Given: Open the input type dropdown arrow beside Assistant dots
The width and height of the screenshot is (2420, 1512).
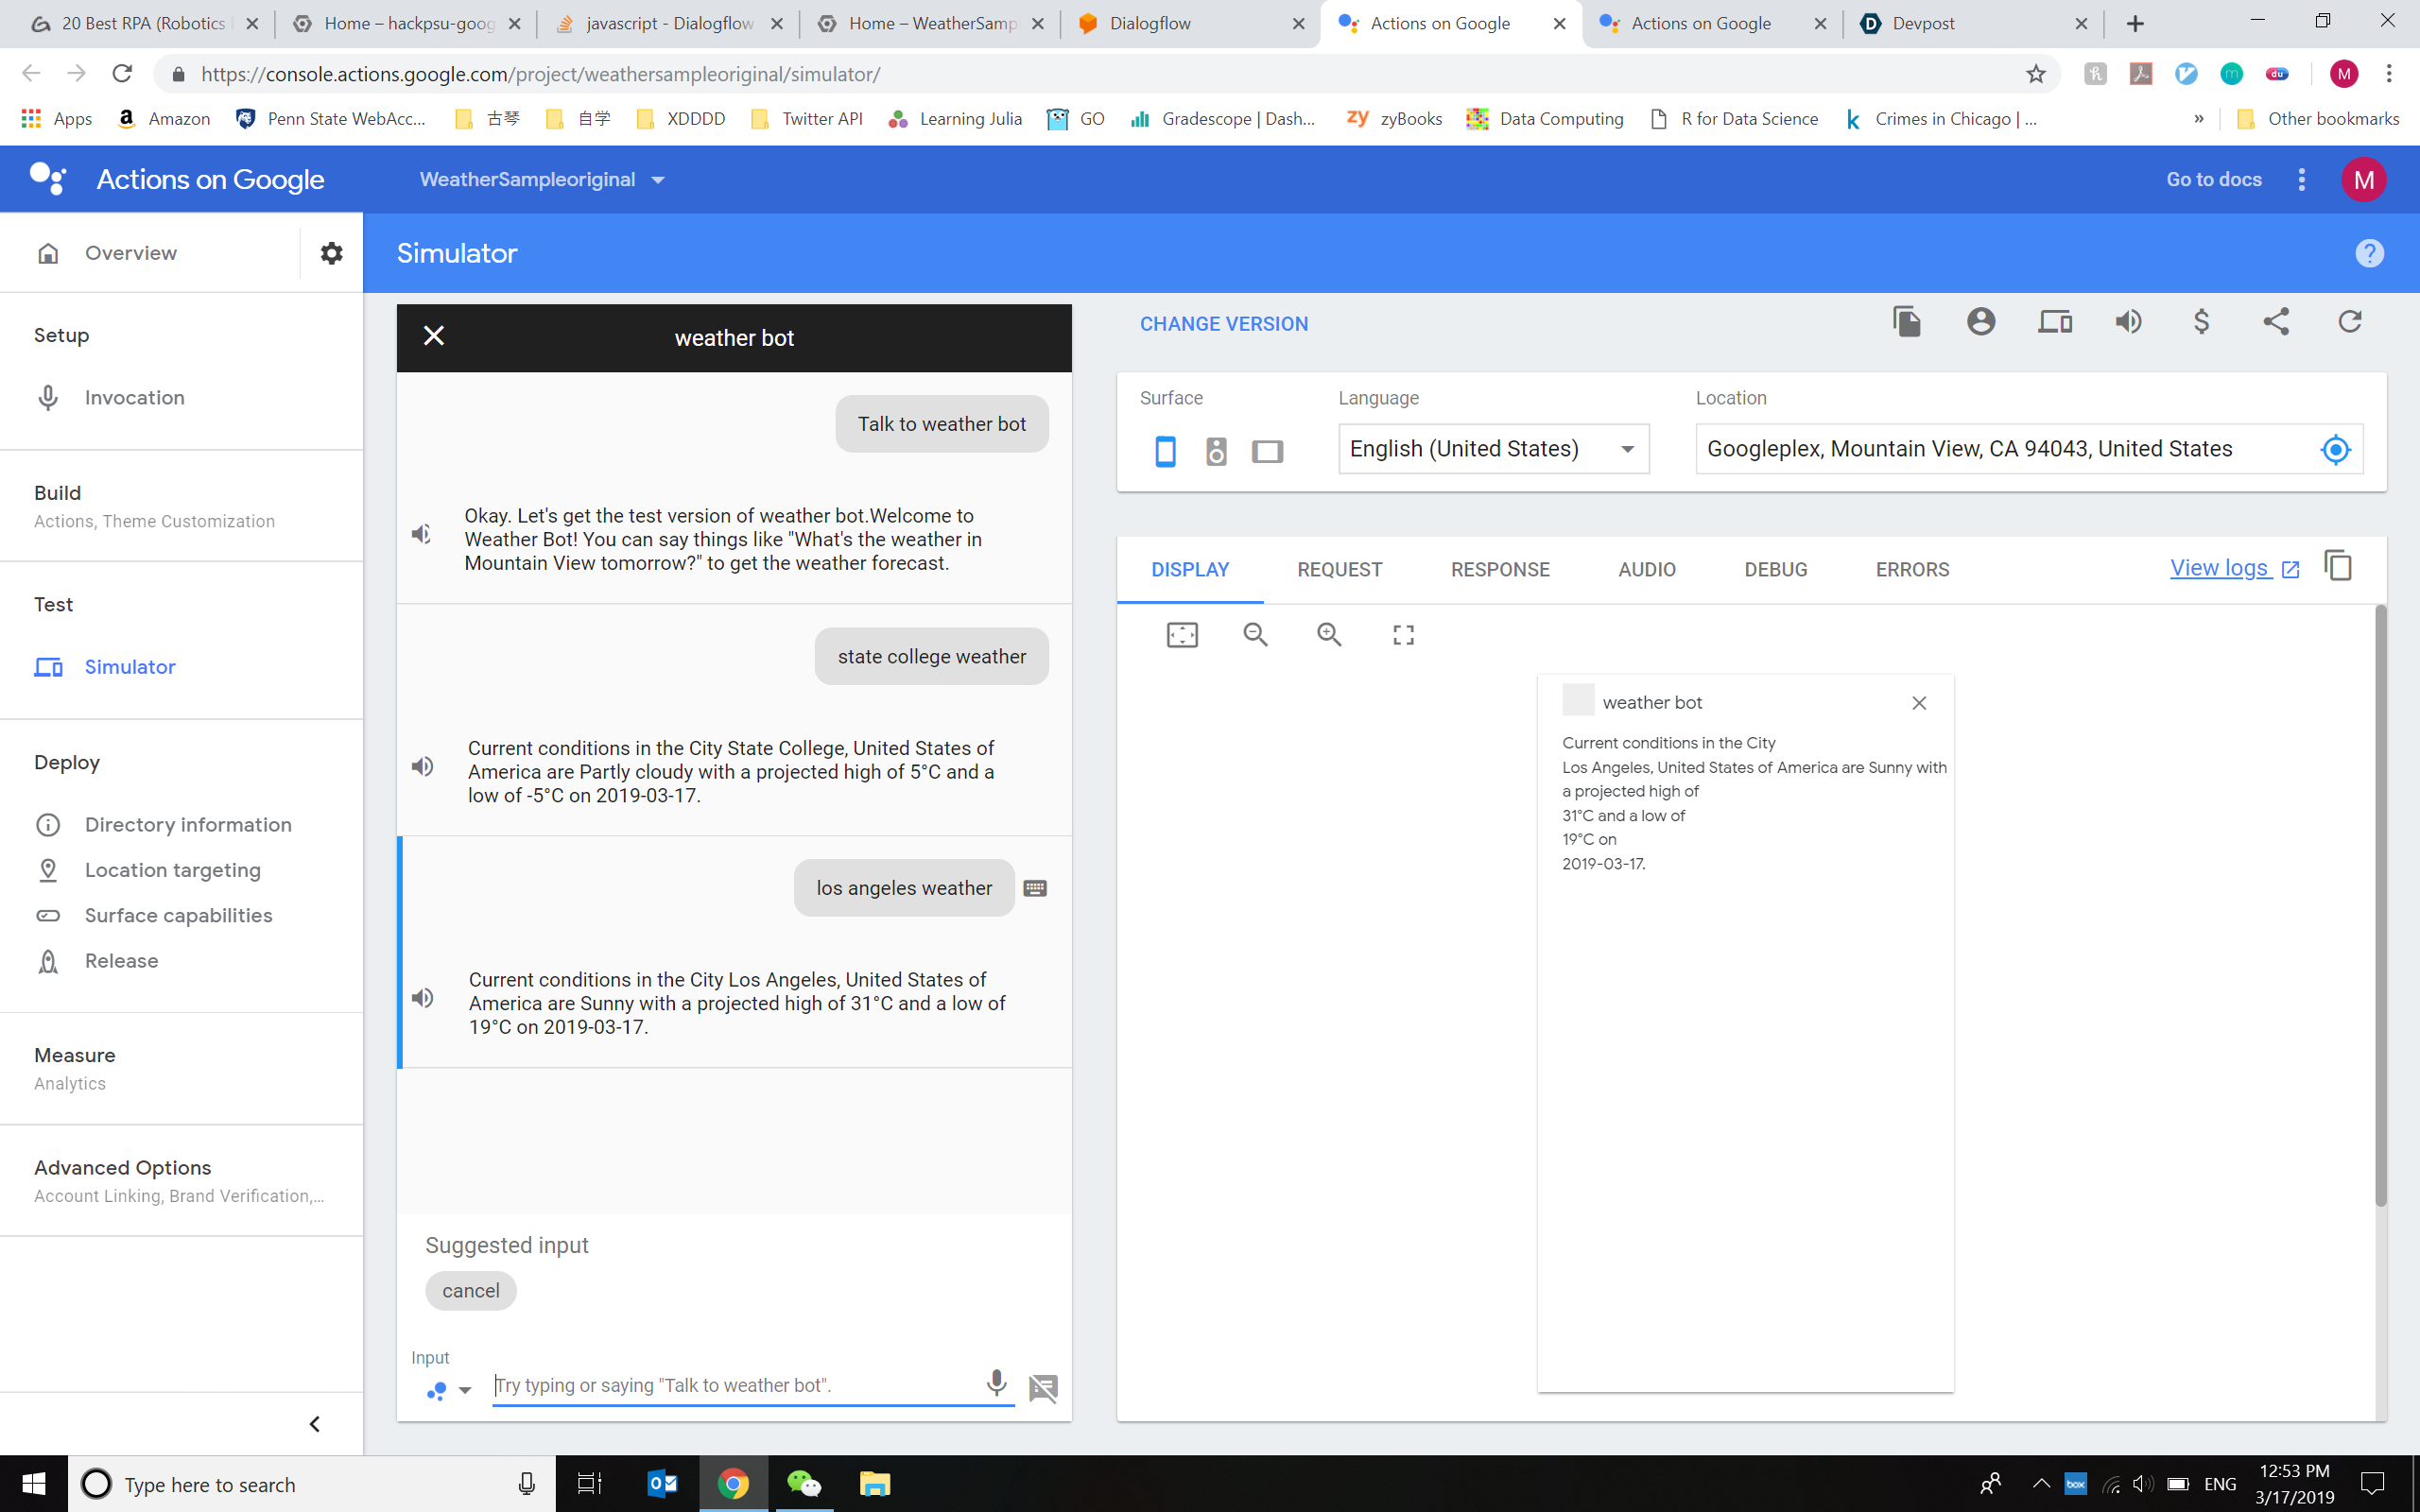Looking at the screenshot, I should coord(464,1390).
